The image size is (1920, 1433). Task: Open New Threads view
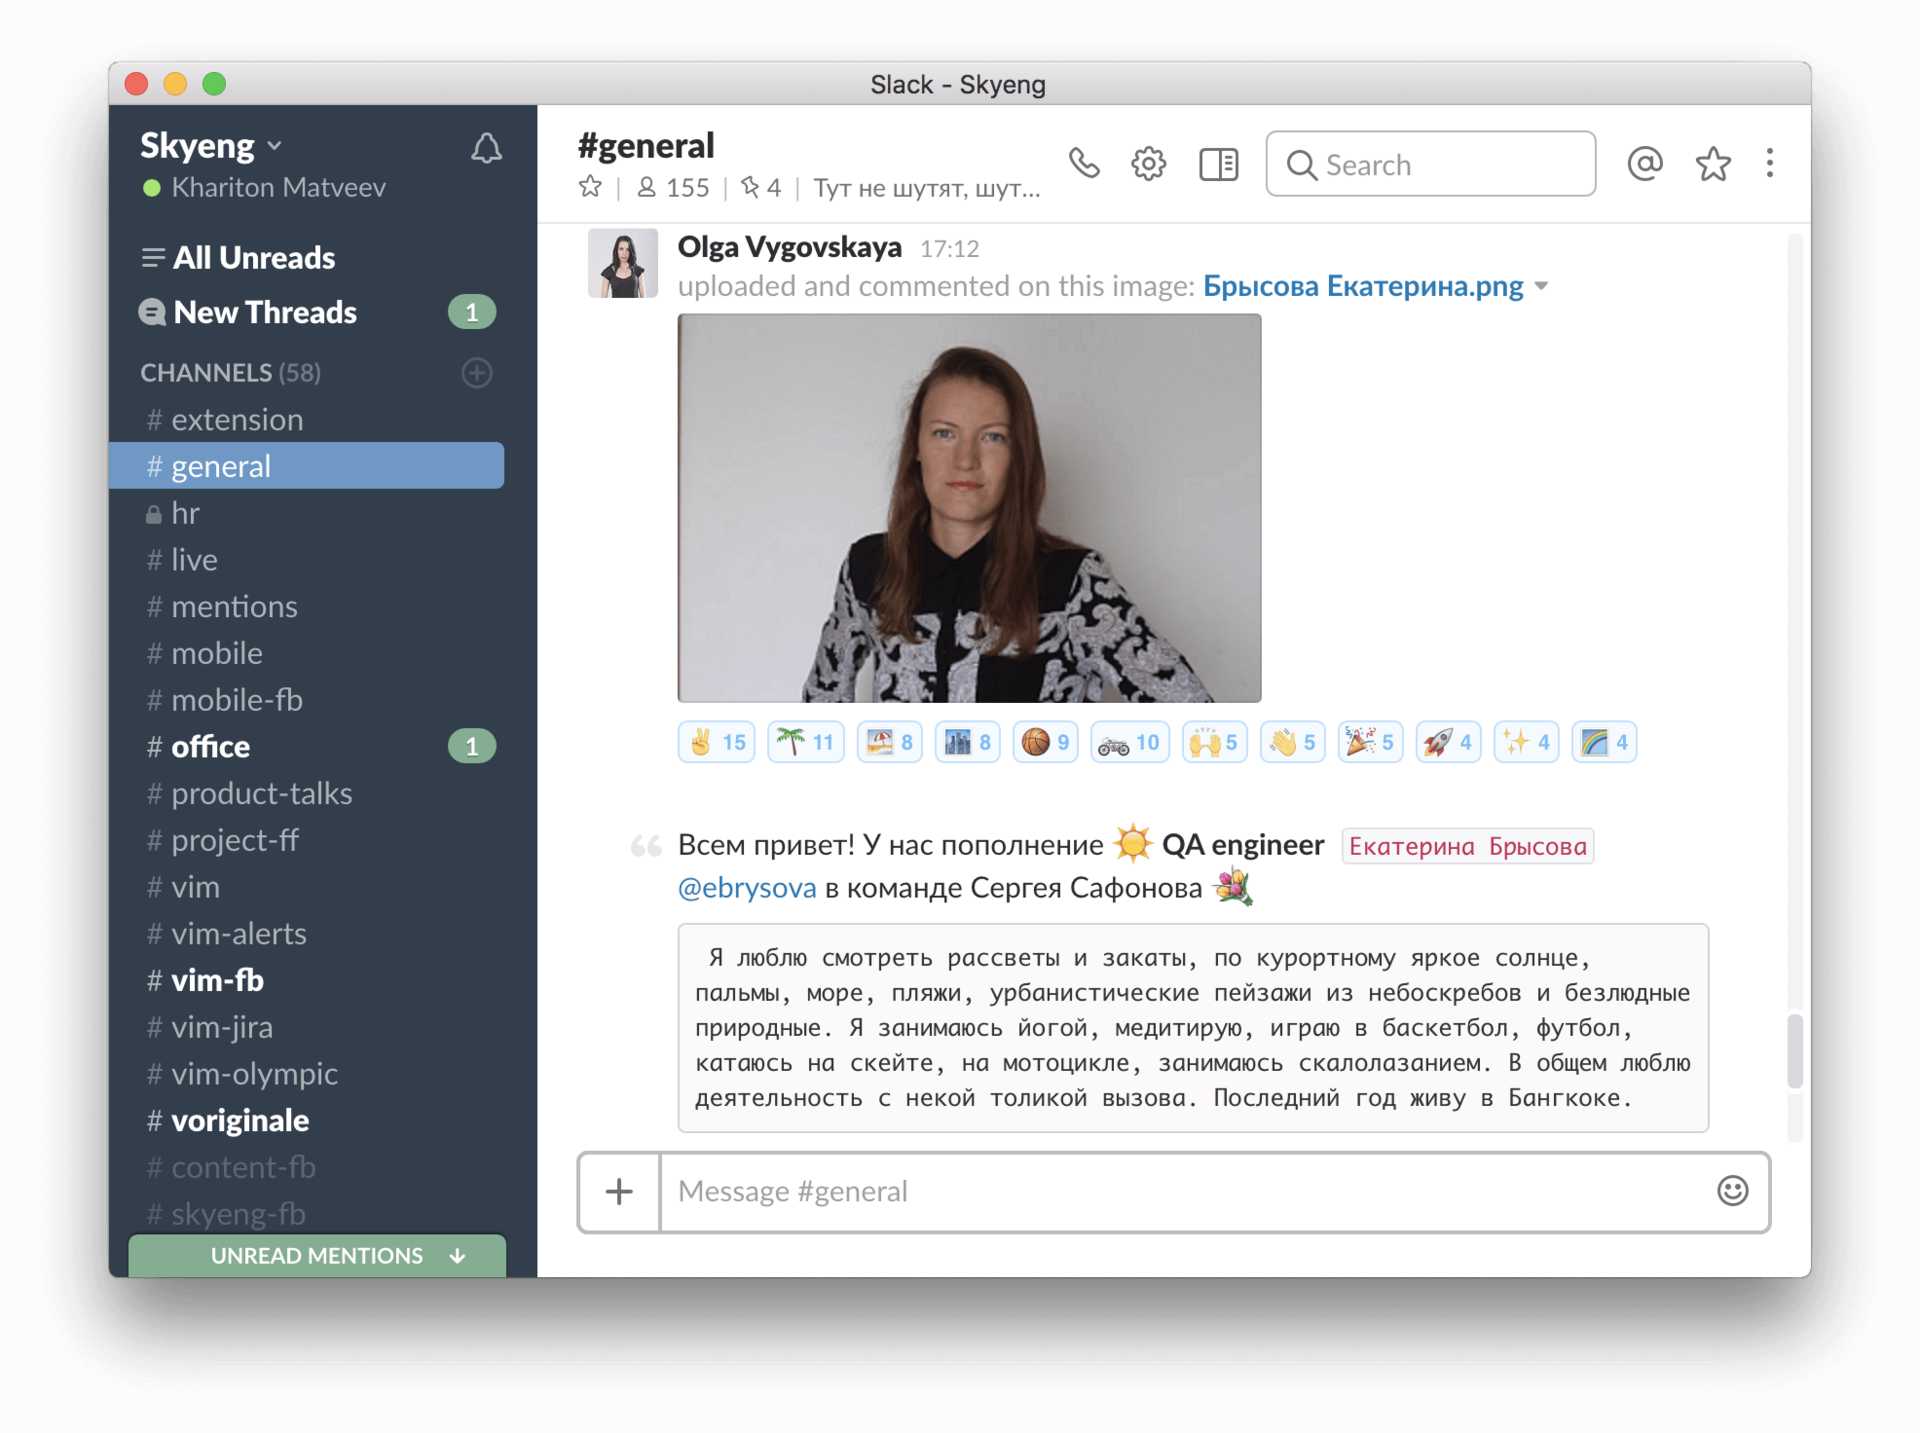point(264,312)
